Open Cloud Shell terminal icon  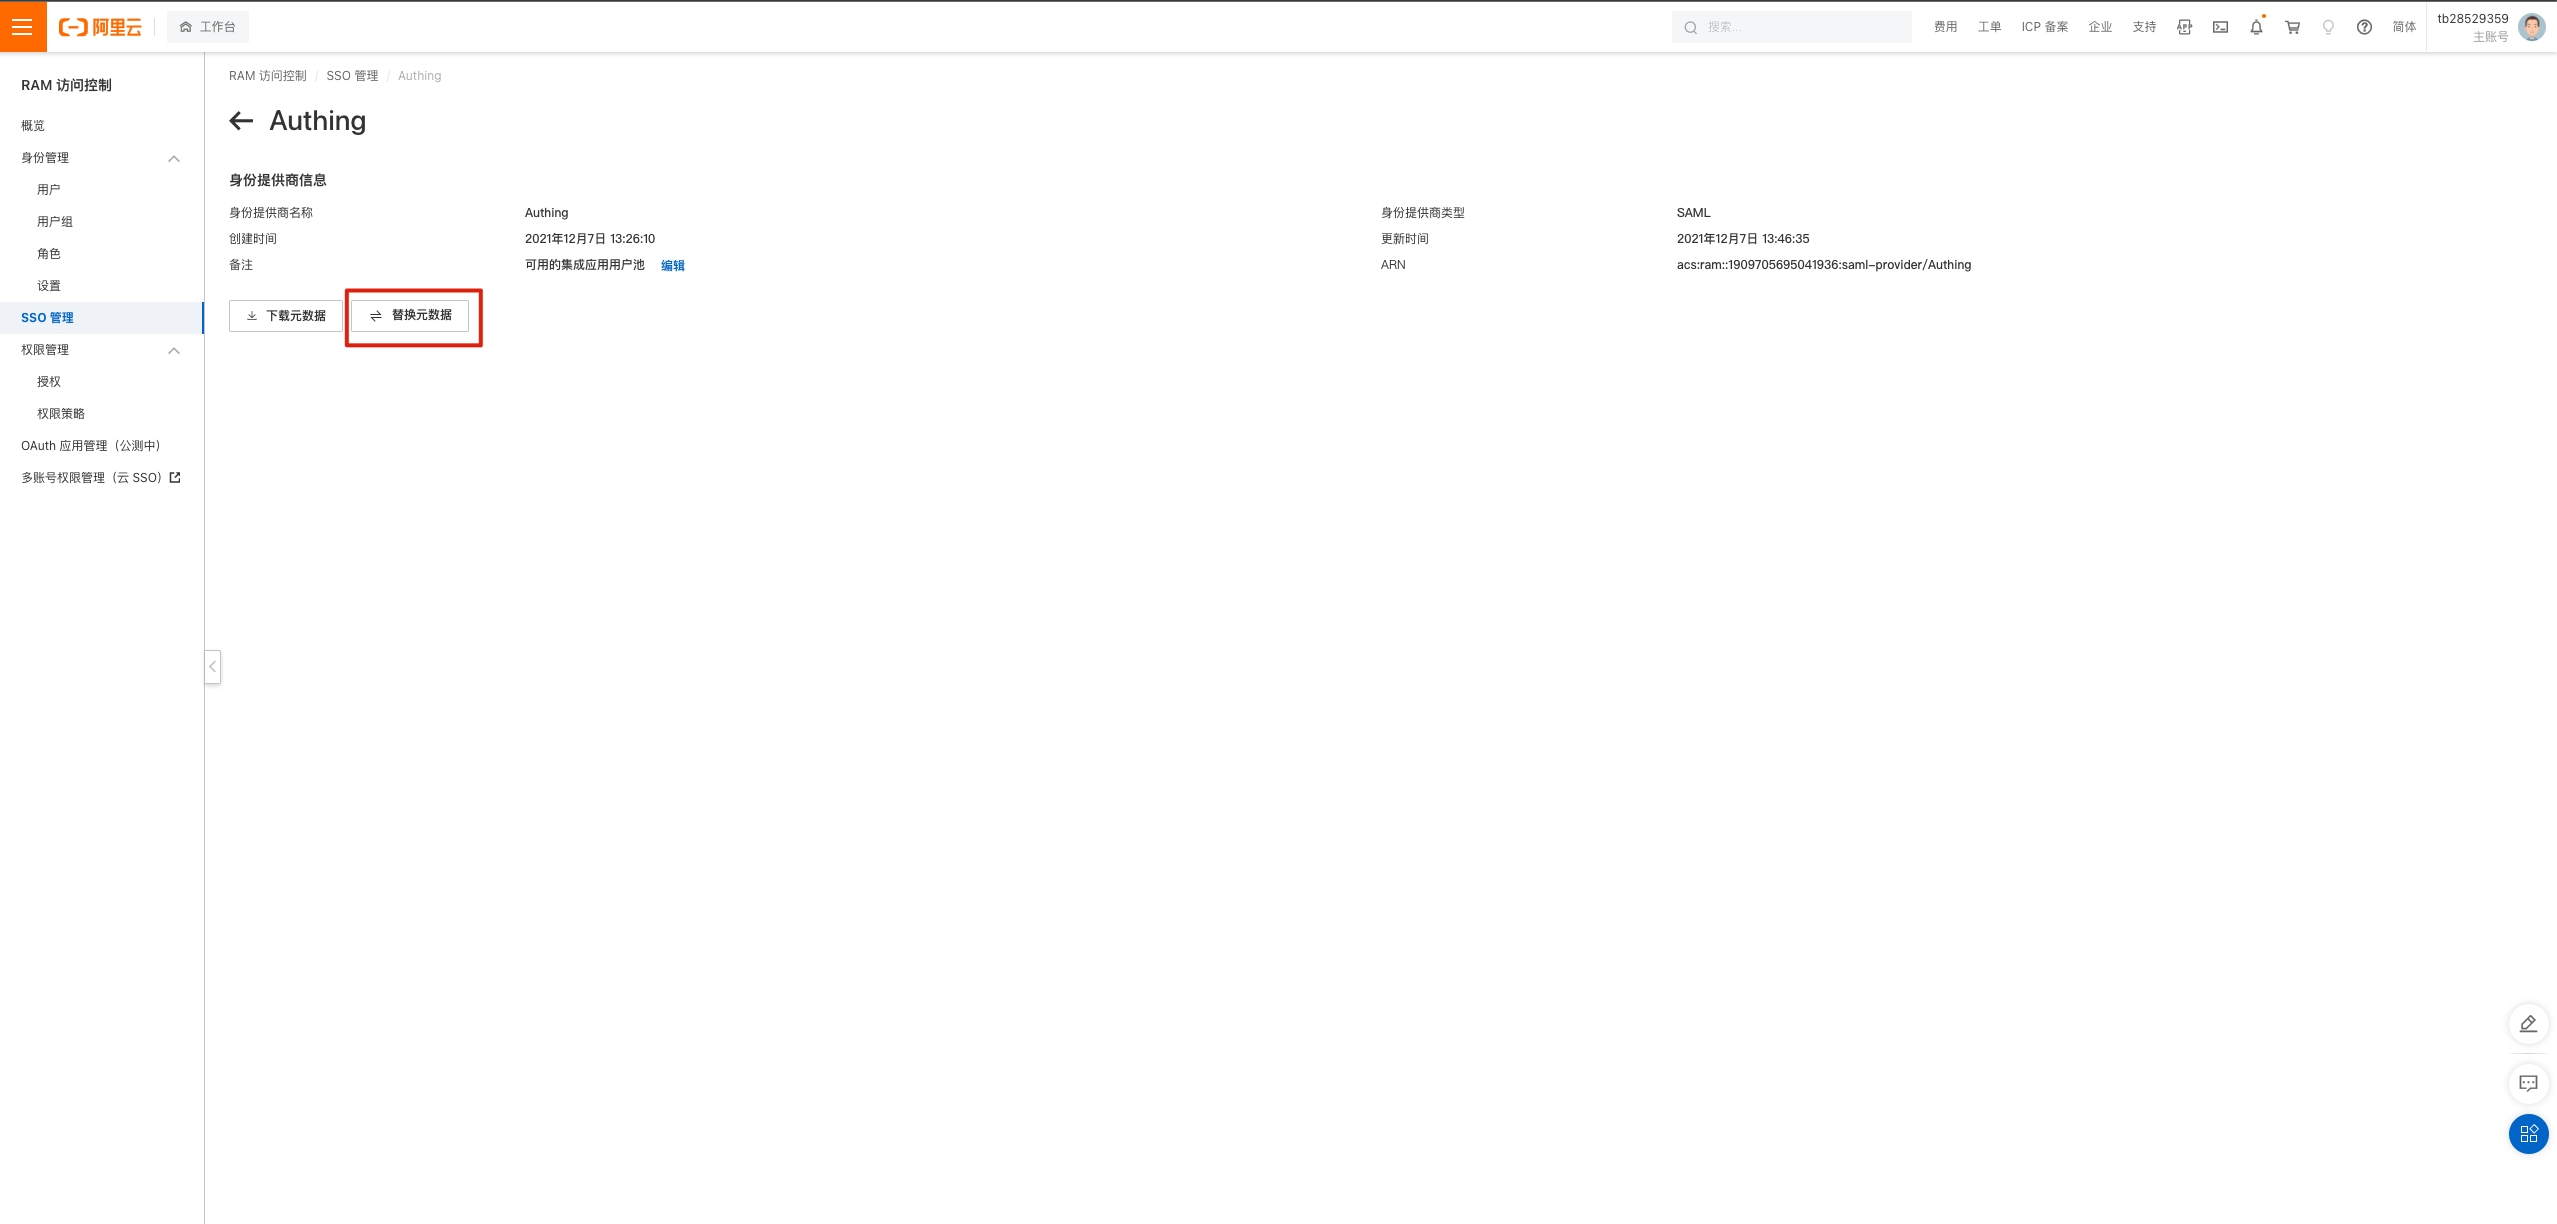point(2220,27)
